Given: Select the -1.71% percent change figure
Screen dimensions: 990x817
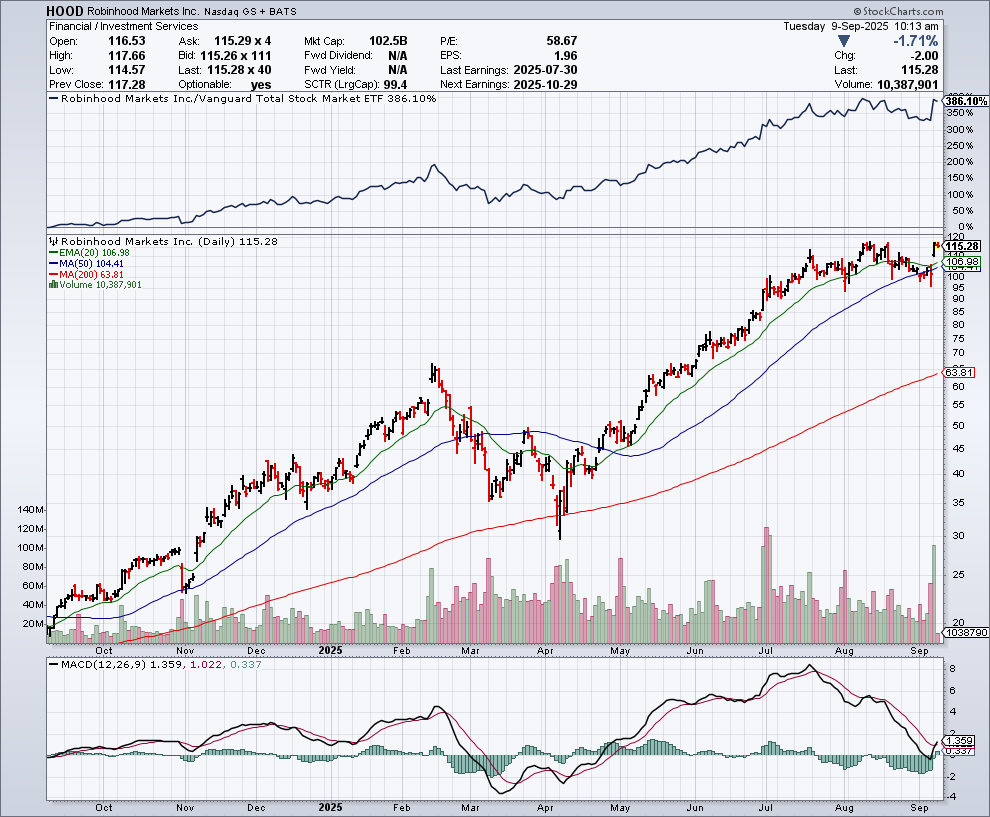Looking at the screenshot, I should [915, 41].
